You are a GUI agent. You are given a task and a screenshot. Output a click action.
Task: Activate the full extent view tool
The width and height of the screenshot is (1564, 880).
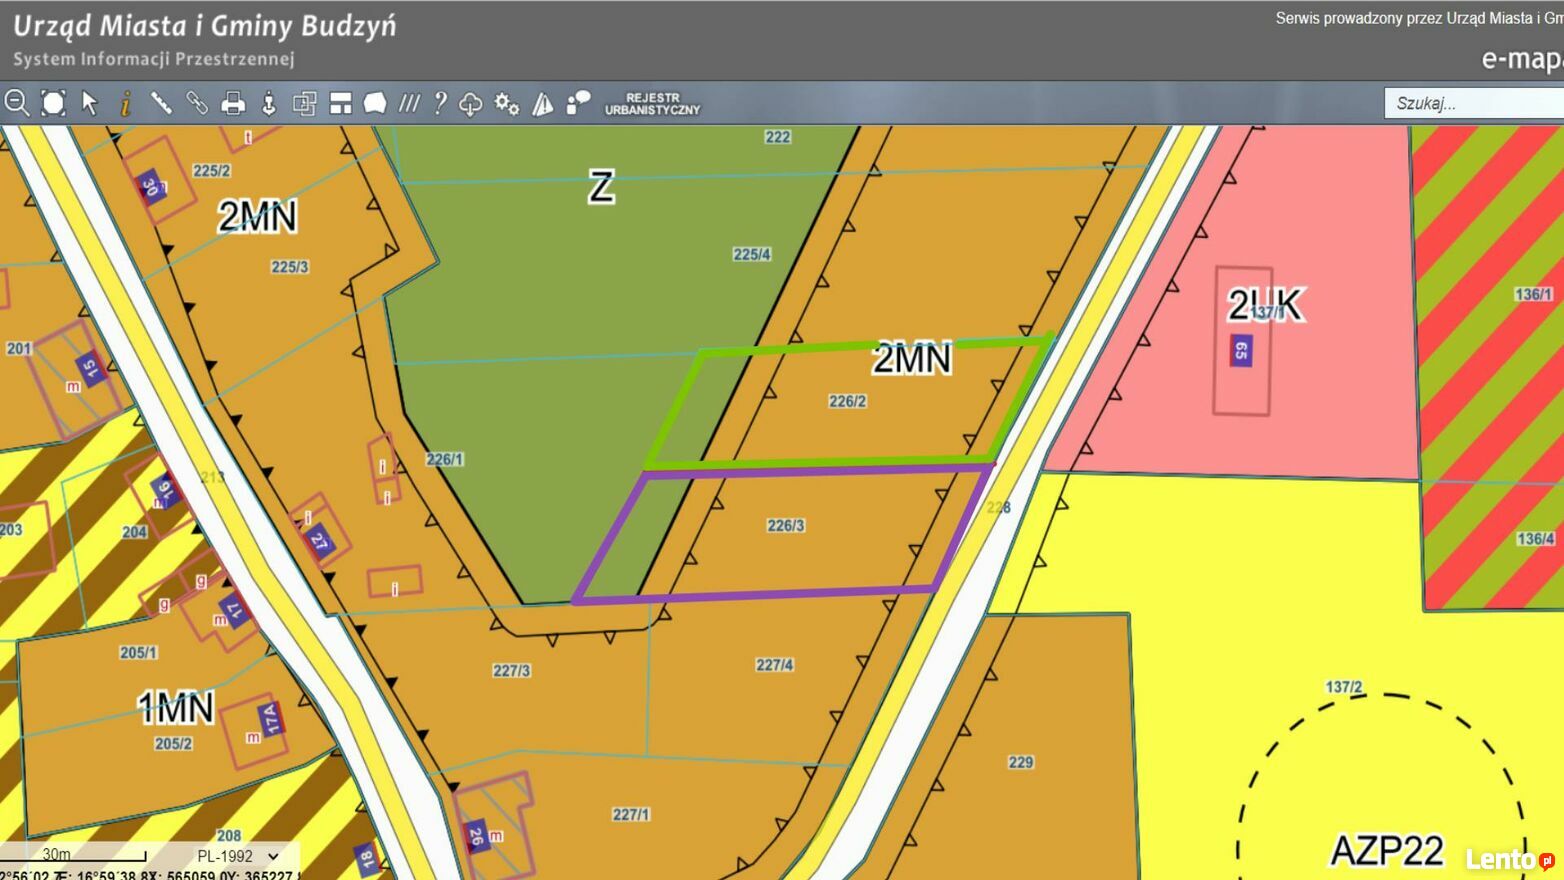(53, 103)
